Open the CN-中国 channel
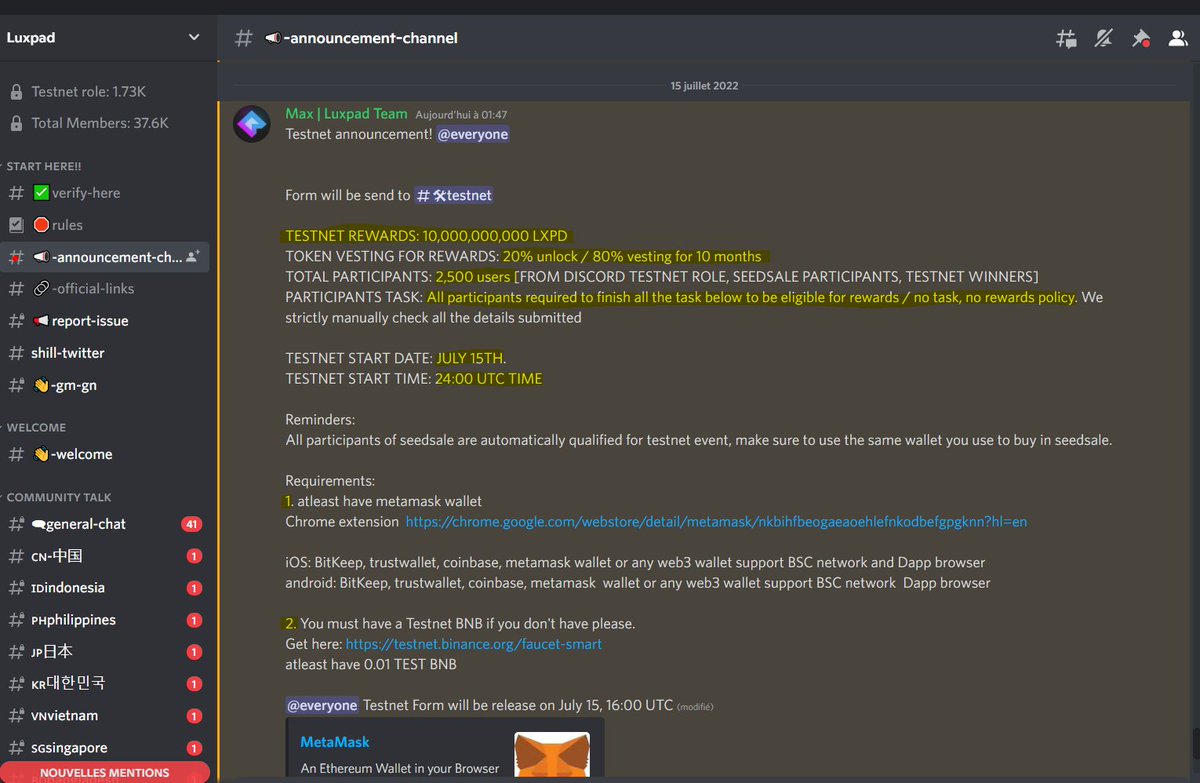This screenshot has height=783, width=1200. [105, 556]
